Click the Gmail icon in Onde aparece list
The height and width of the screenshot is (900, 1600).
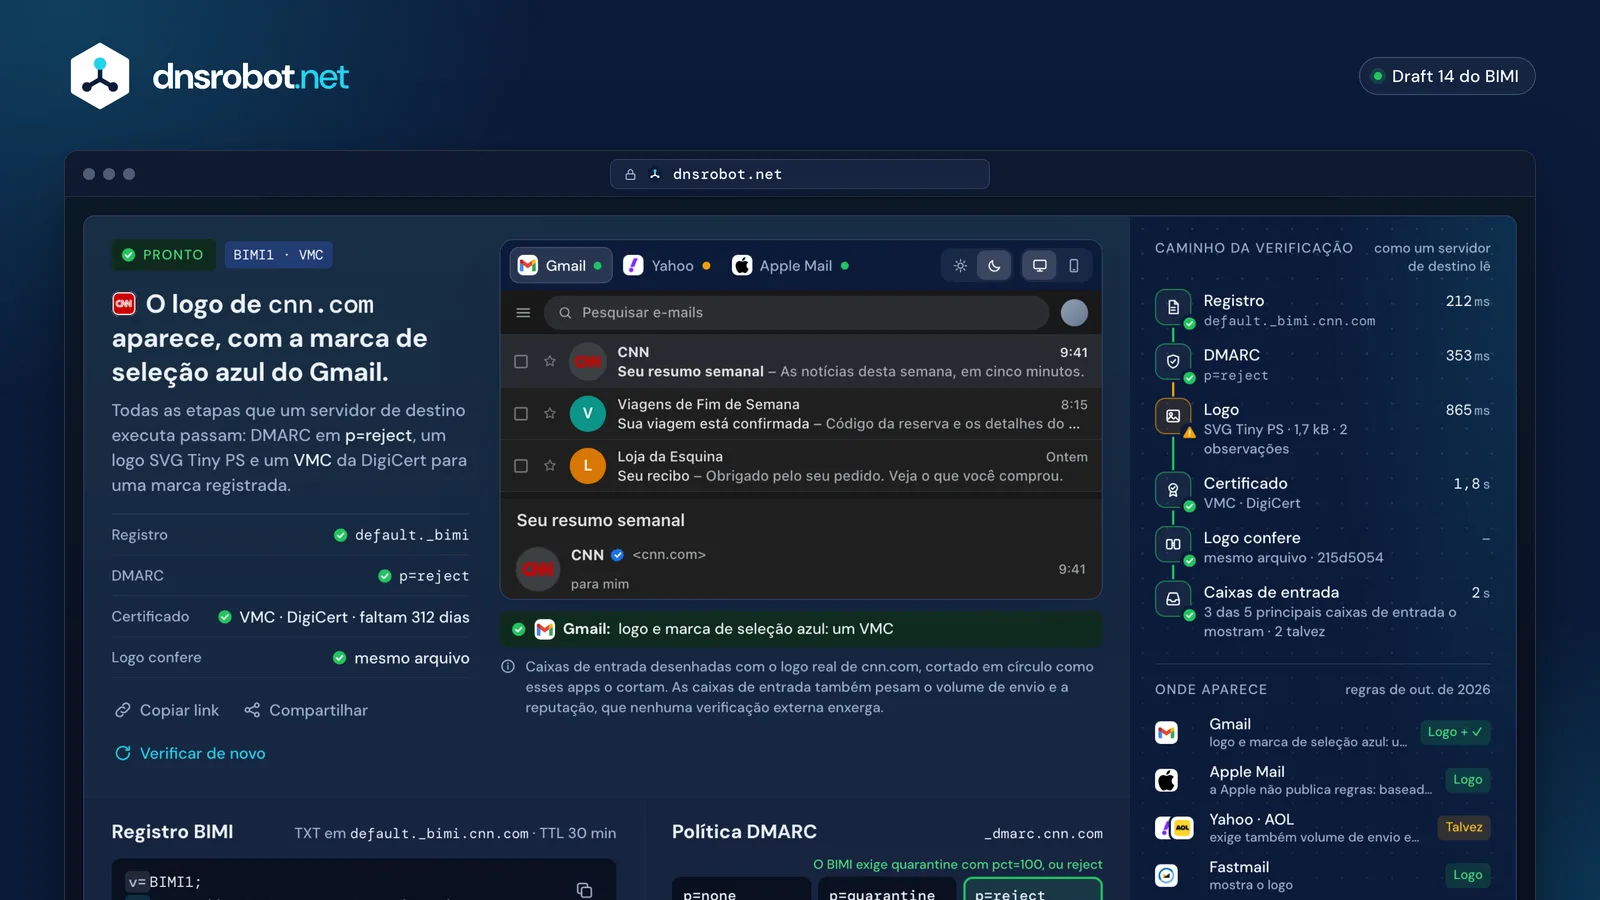tap(1167, 732)
